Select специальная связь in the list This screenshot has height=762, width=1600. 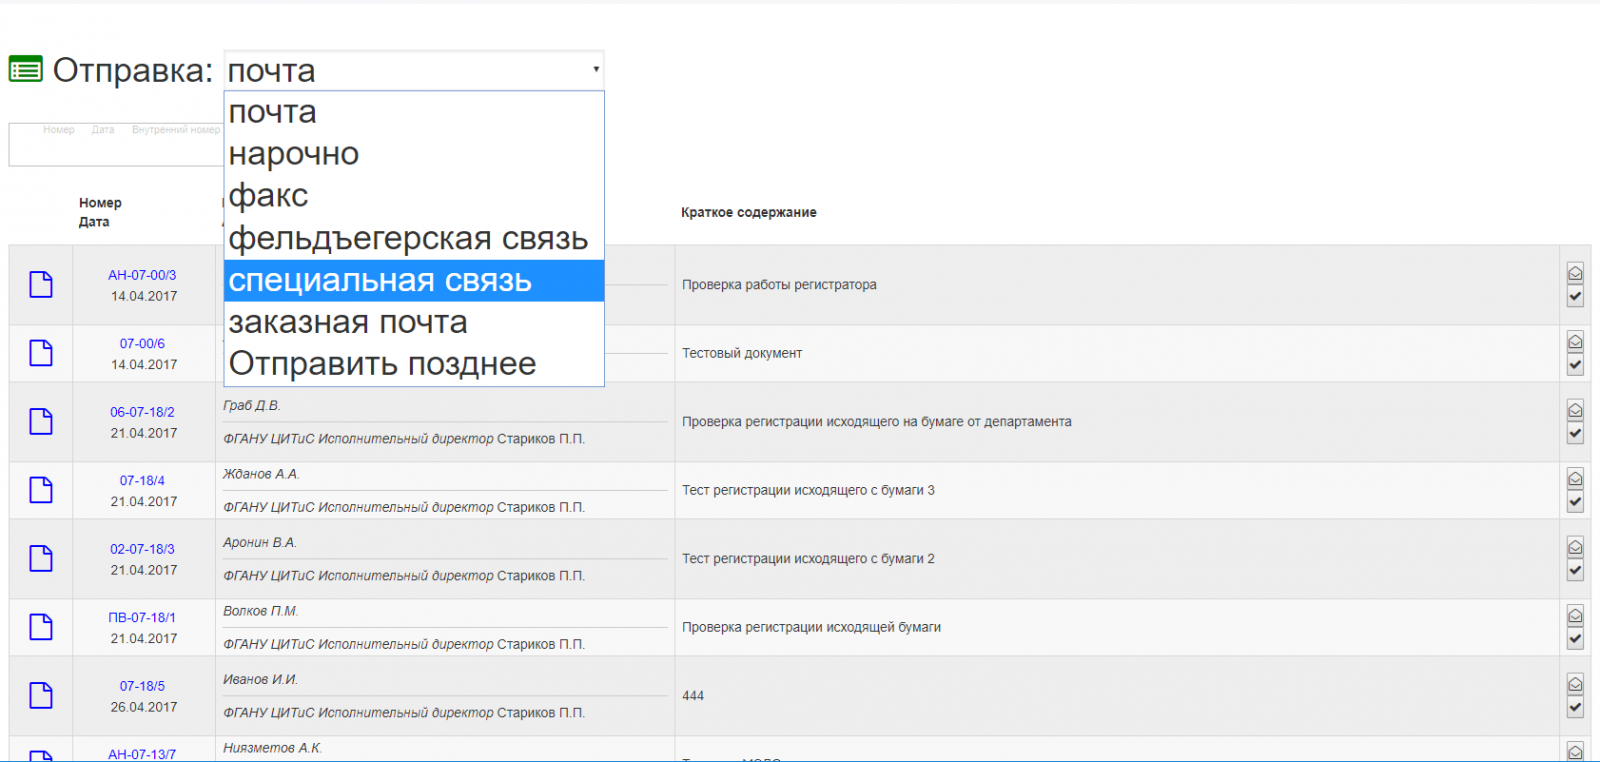coord(380,281)
